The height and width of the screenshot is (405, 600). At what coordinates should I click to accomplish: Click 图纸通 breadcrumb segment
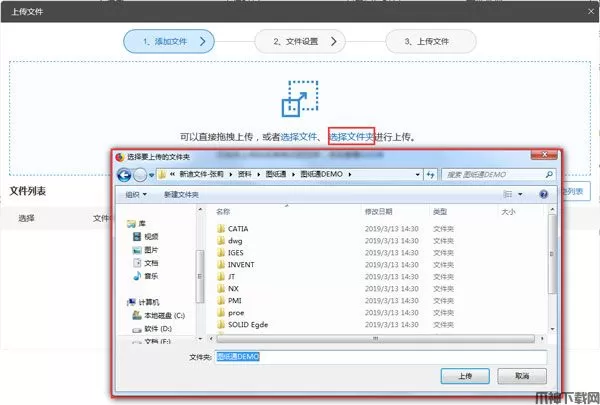pos(276,174)
